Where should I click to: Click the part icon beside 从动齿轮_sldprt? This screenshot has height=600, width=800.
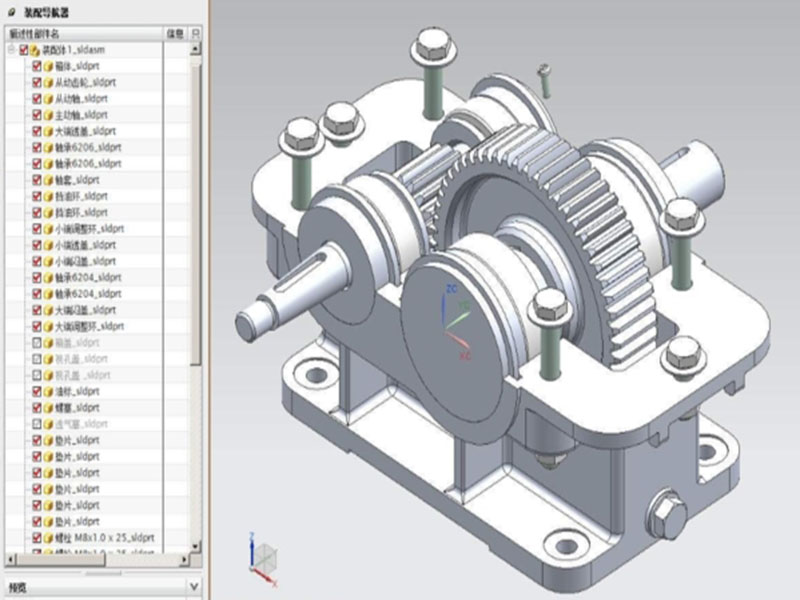click(x=48, y=82)
